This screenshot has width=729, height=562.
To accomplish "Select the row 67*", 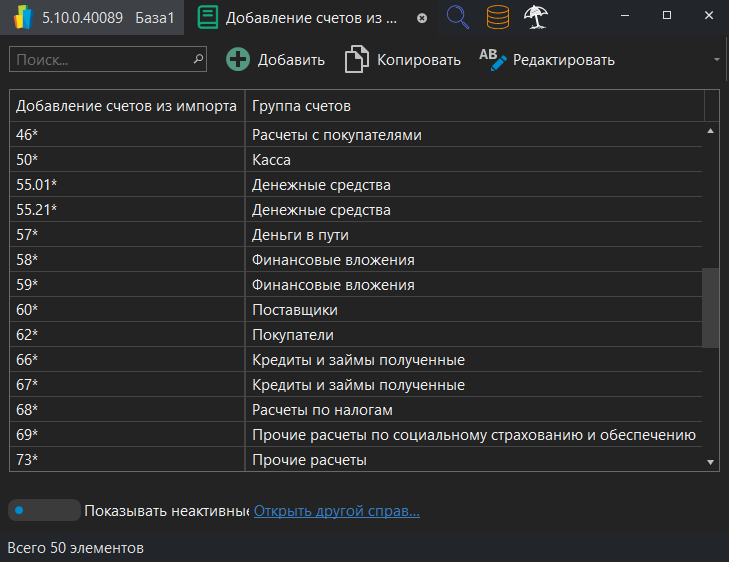I will 356,385.
